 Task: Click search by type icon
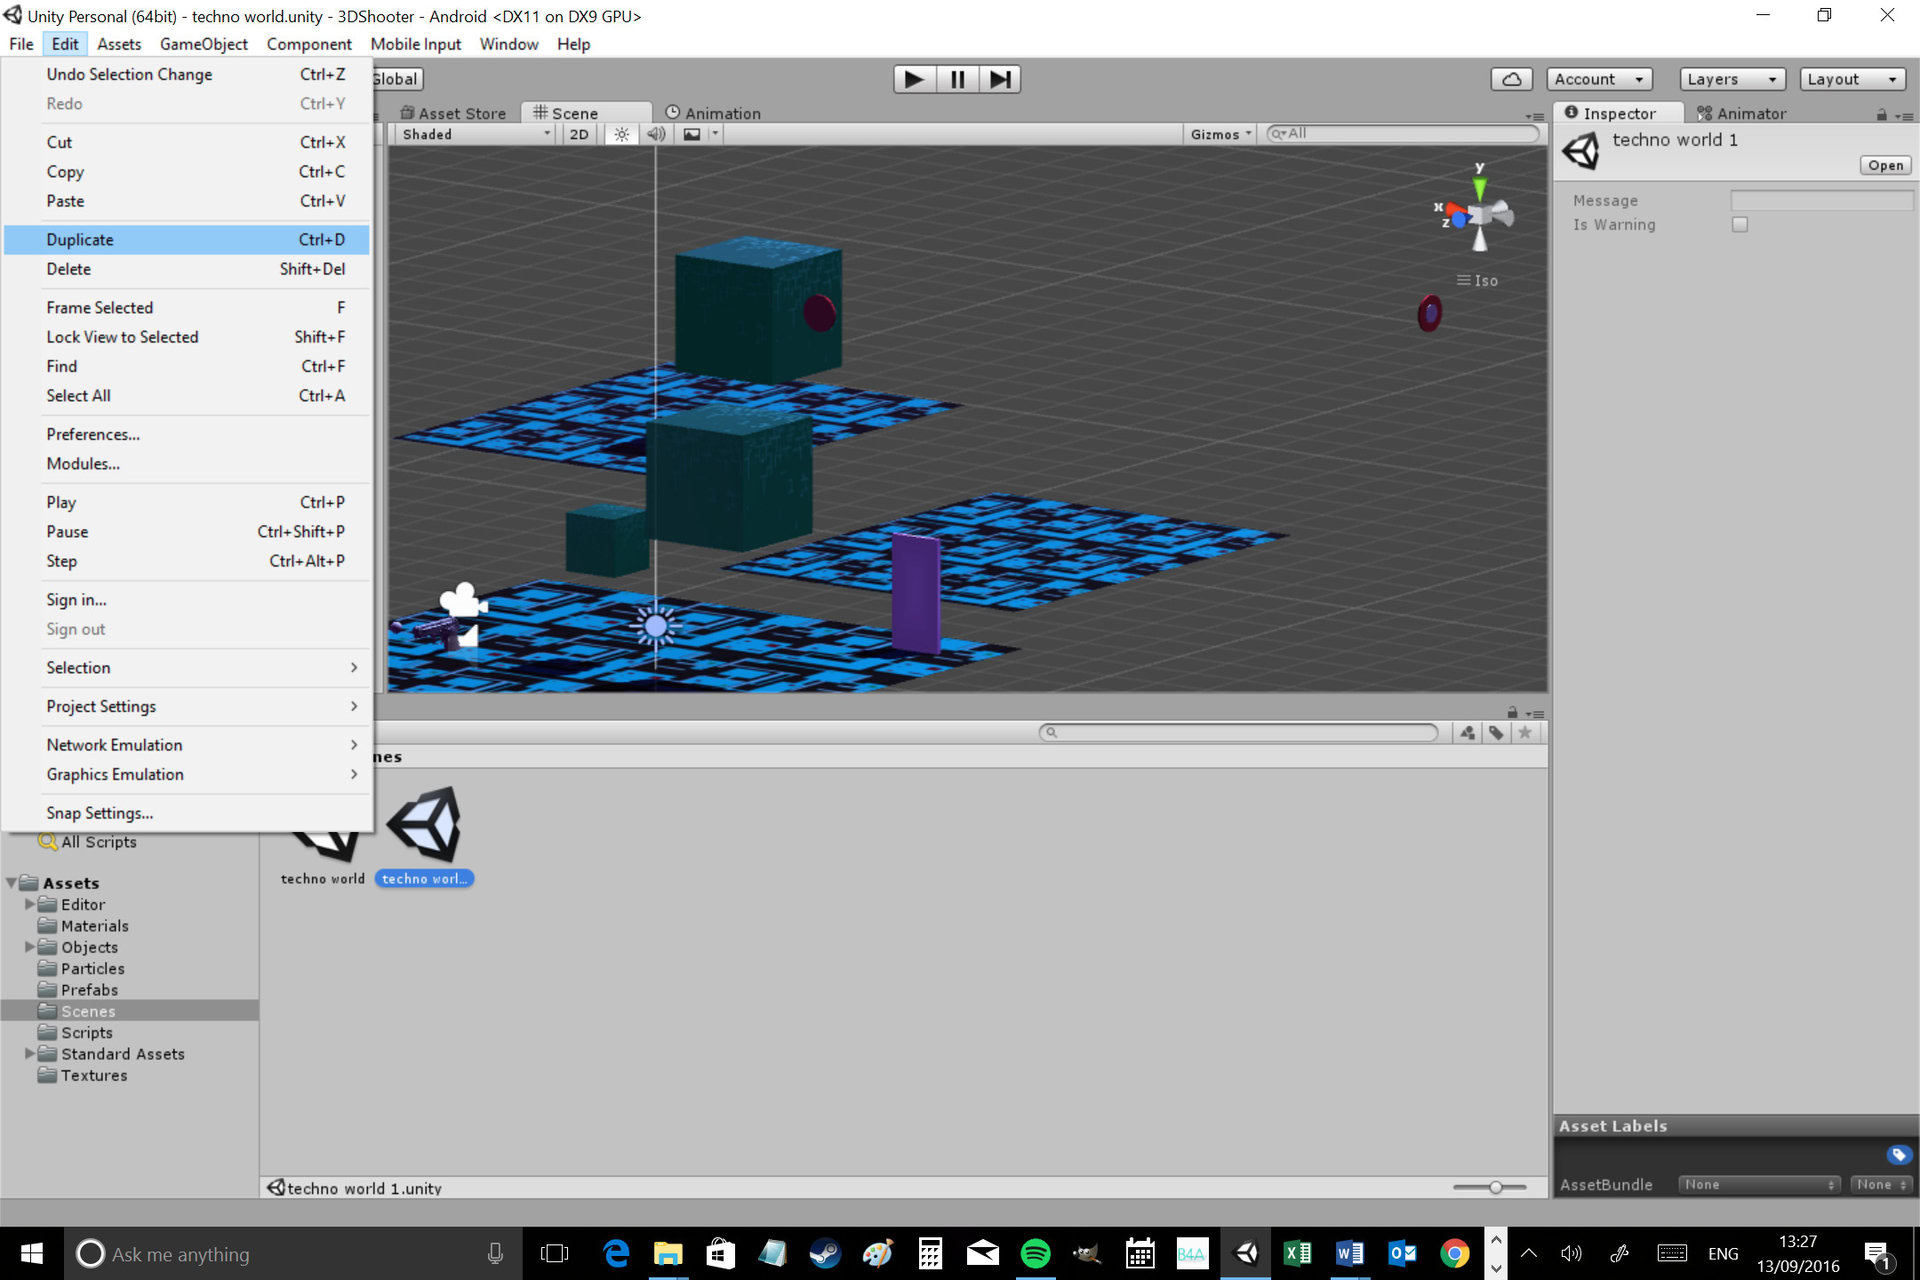click(1467, 733)
